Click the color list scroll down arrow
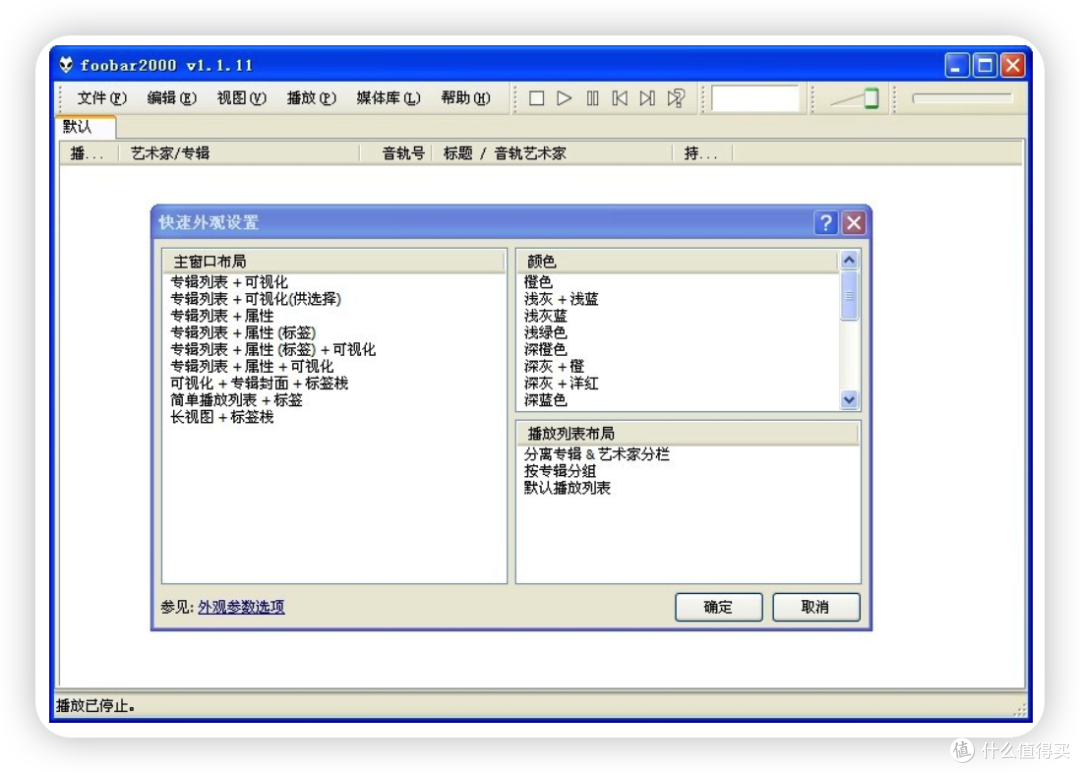 click(x=849, y=400)
